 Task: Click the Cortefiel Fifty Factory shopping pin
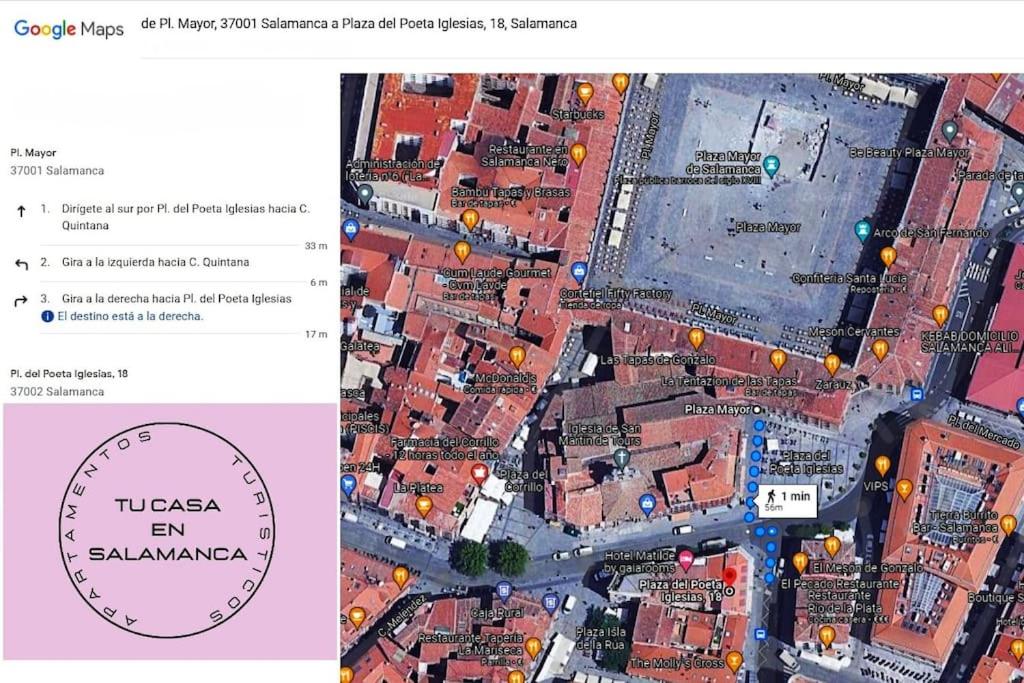(579, 271)
